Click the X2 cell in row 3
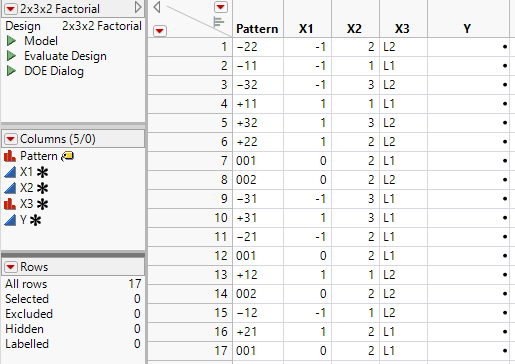Screen dimensions: 515x364 356,85
